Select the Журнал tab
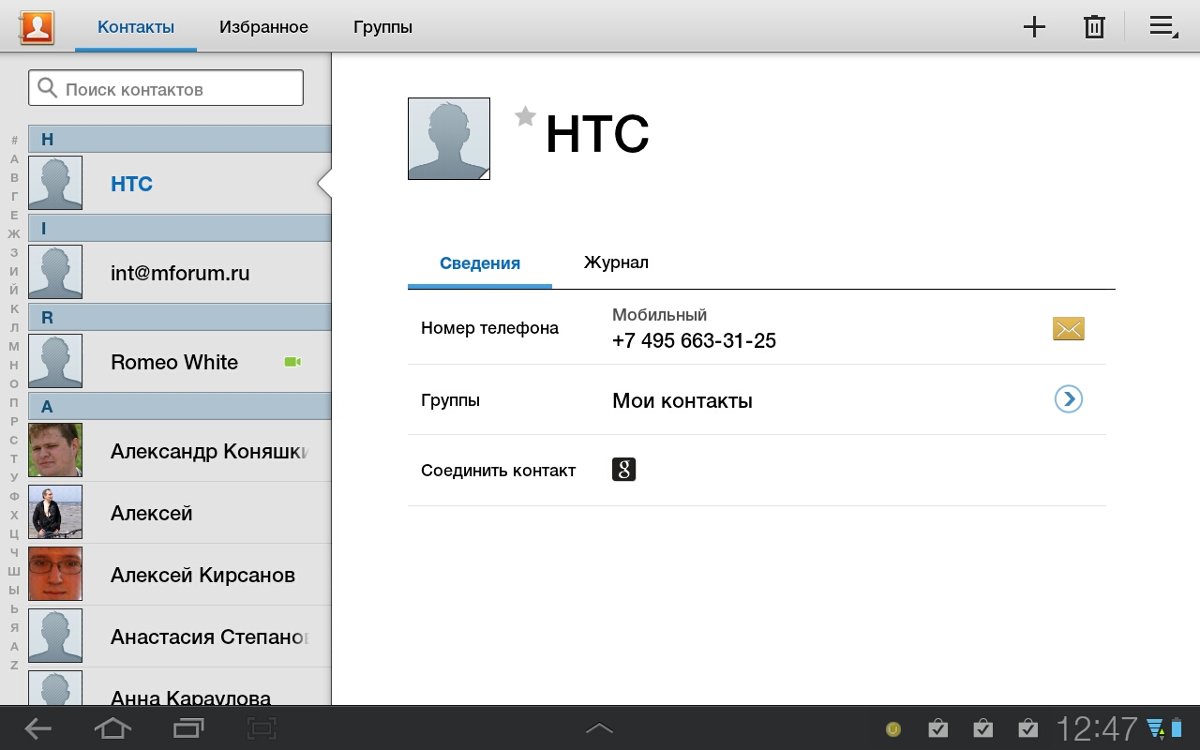The width and height of the screenshot is (1200, 750). tap(616, 263)
